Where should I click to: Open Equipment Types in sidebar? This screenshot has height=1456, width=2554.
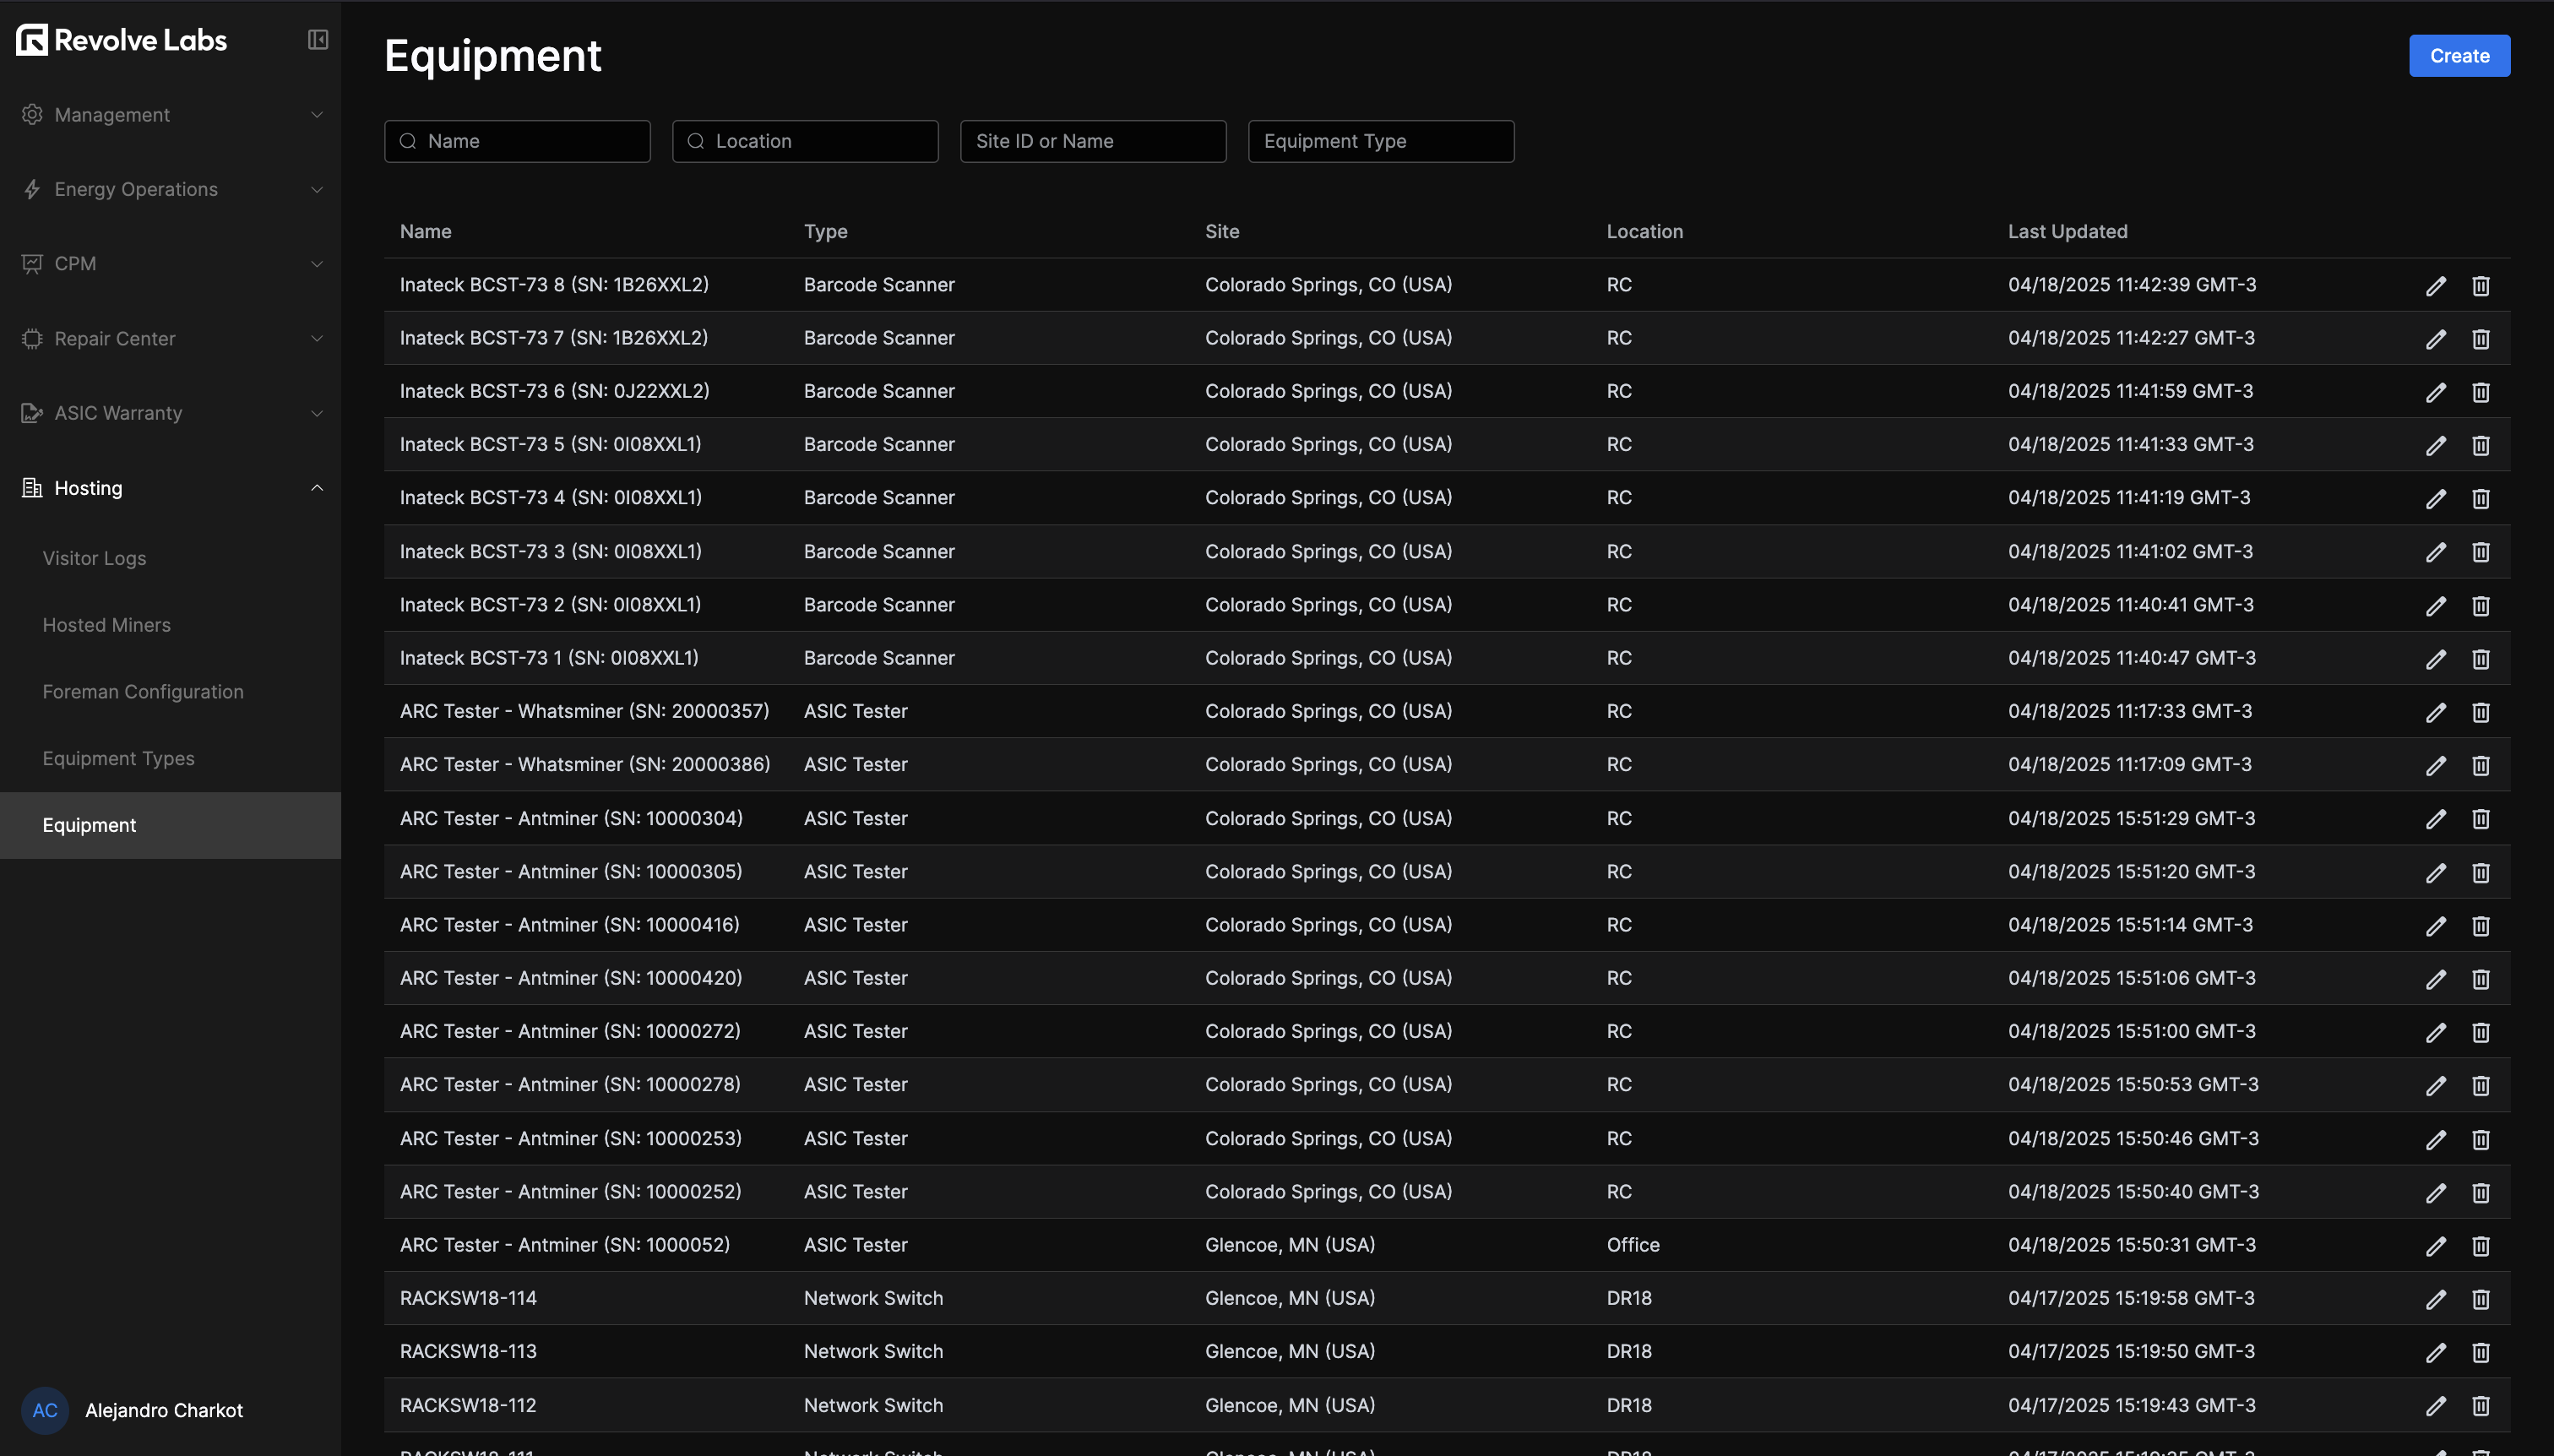pyautogui.click(x=118, y=758)
